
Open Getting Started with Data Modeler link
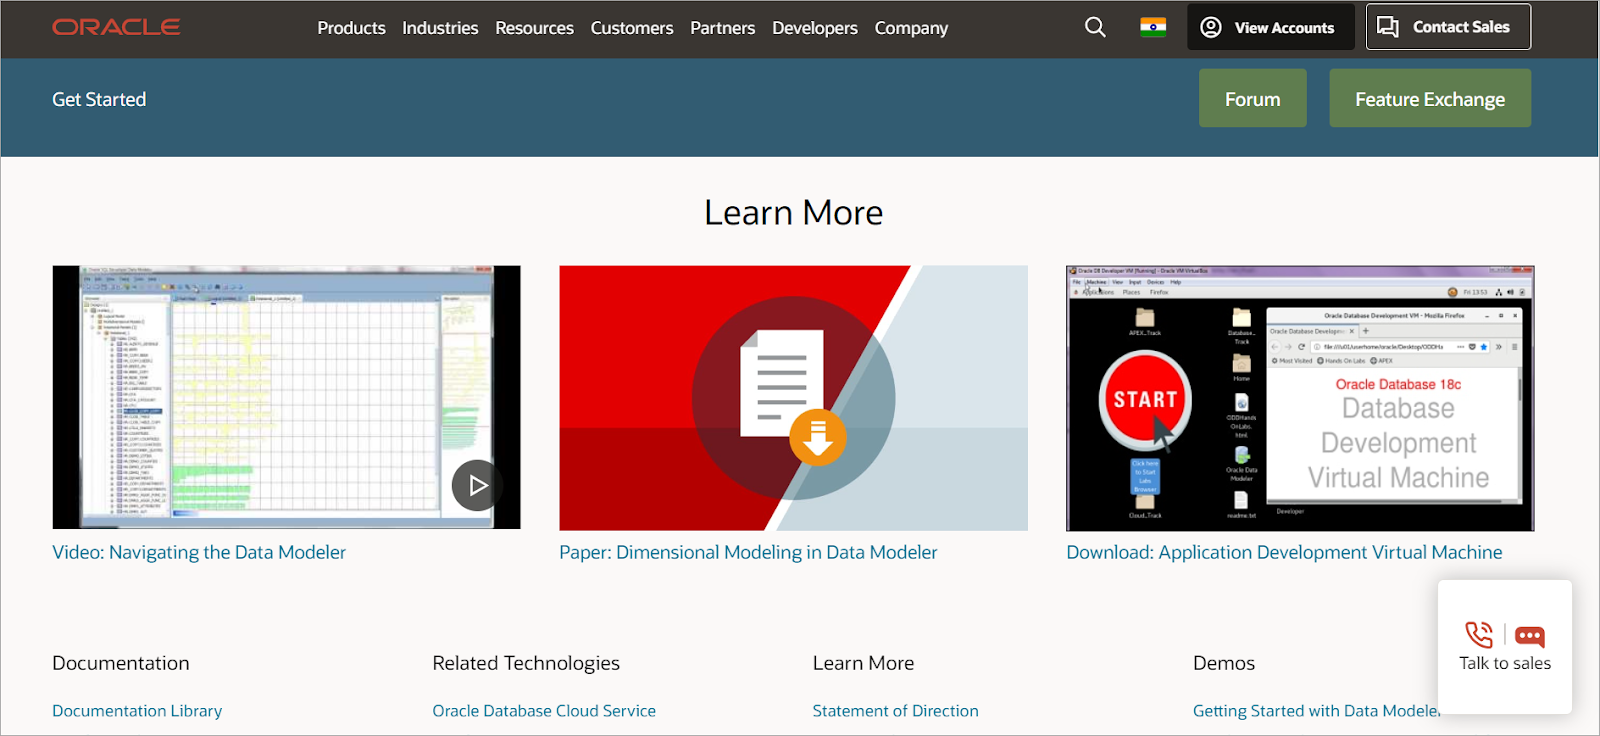(x=1315, y=711)
